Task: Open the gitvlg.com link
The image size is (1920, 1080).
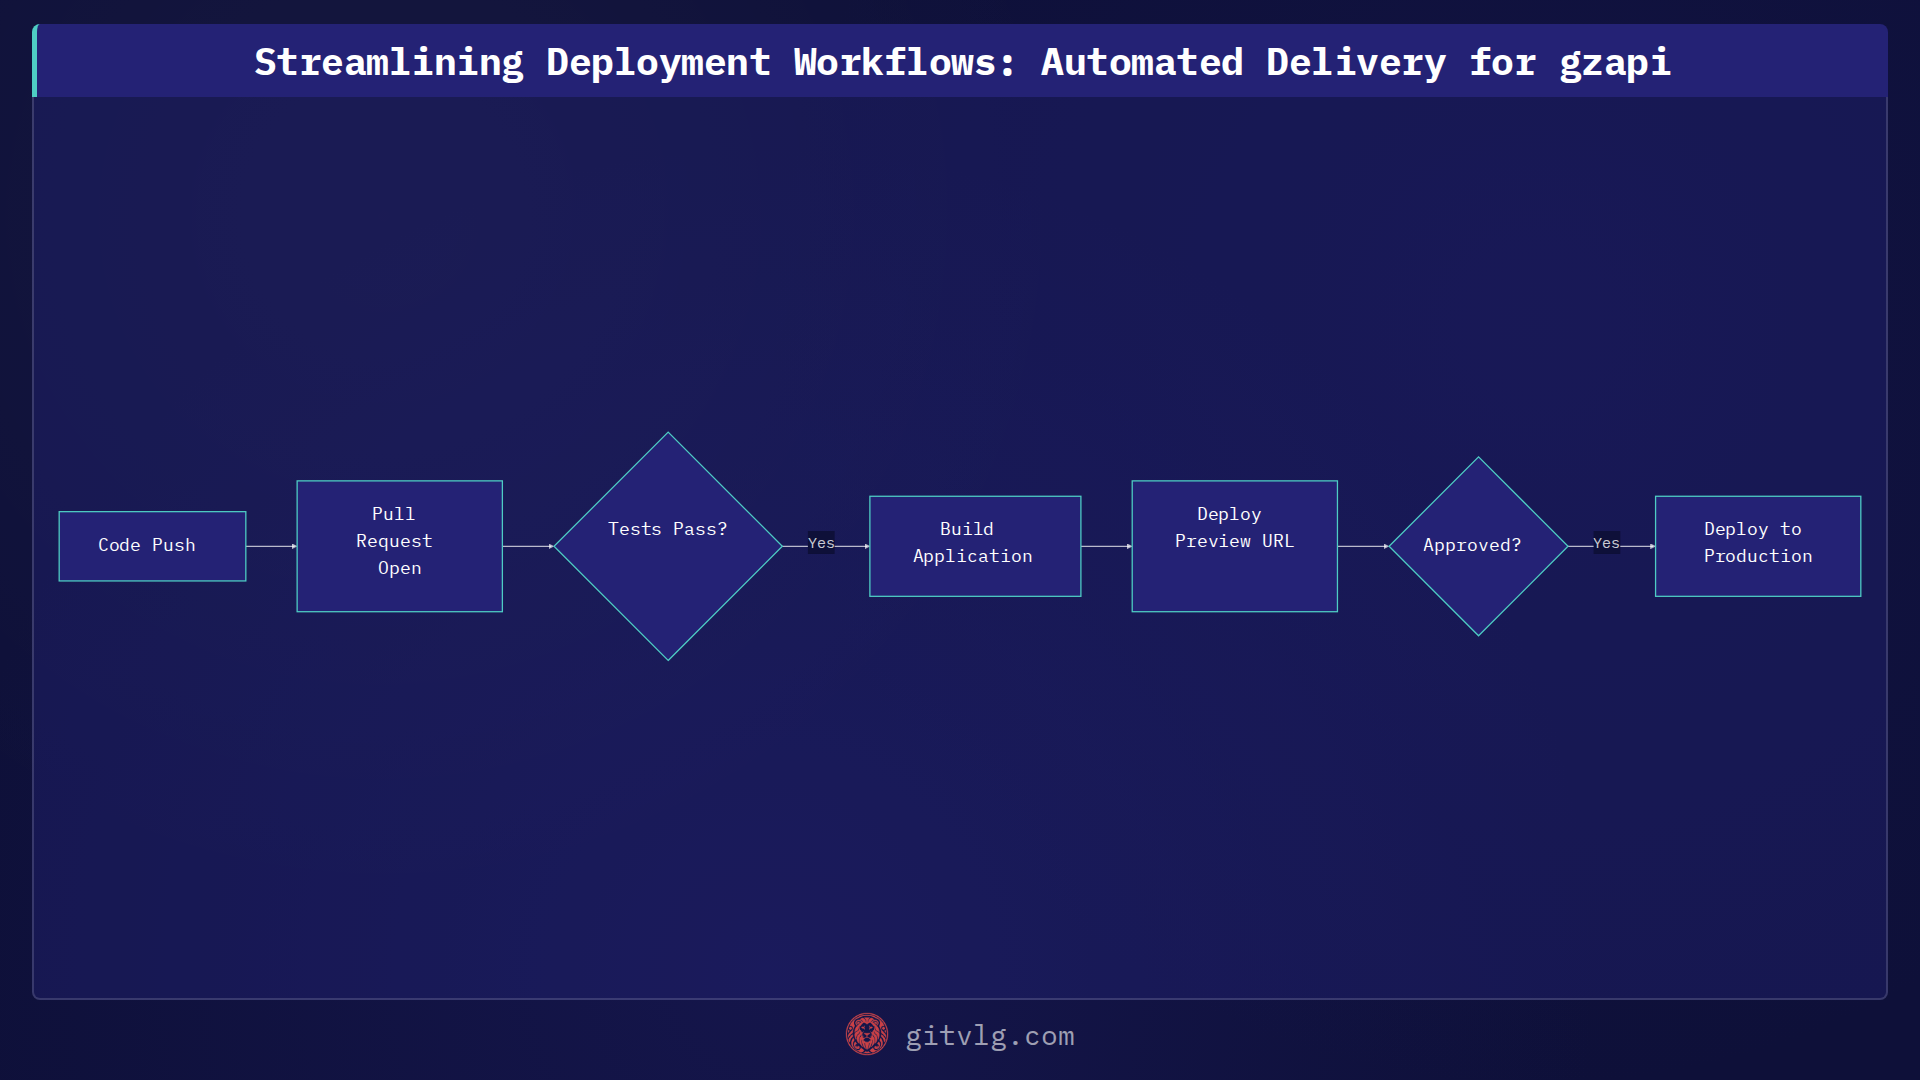Action: coord(990,1036)
